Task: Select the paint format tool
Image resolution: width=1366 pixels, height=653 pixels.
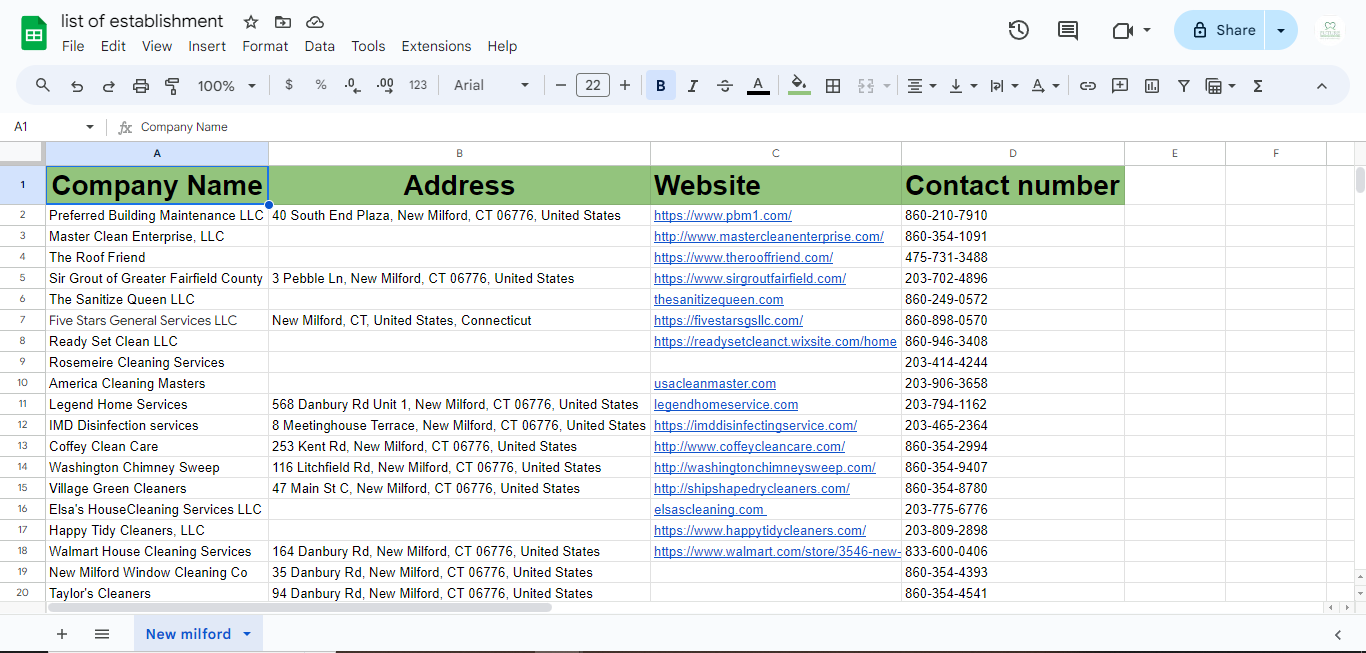Action: pyautogui.click(x=172, y=86)
